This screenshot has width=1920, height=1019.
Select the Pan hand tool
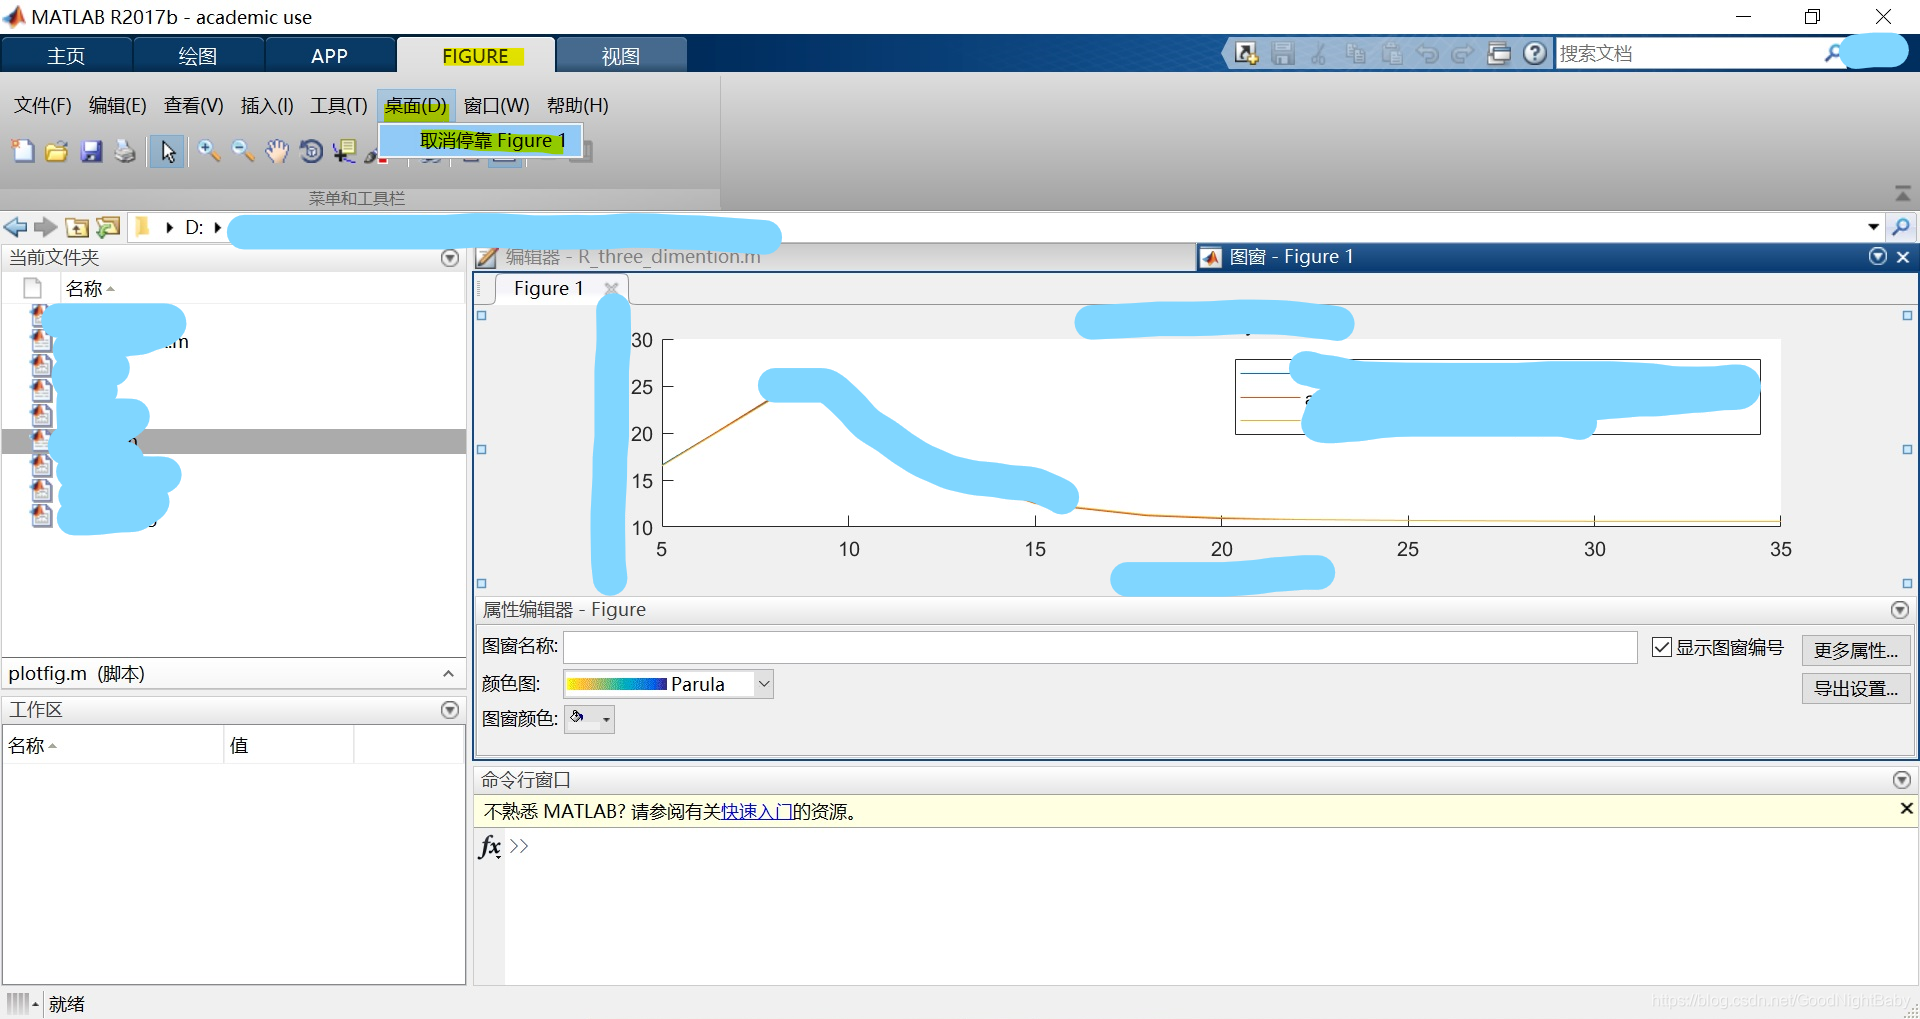(277, 151)
